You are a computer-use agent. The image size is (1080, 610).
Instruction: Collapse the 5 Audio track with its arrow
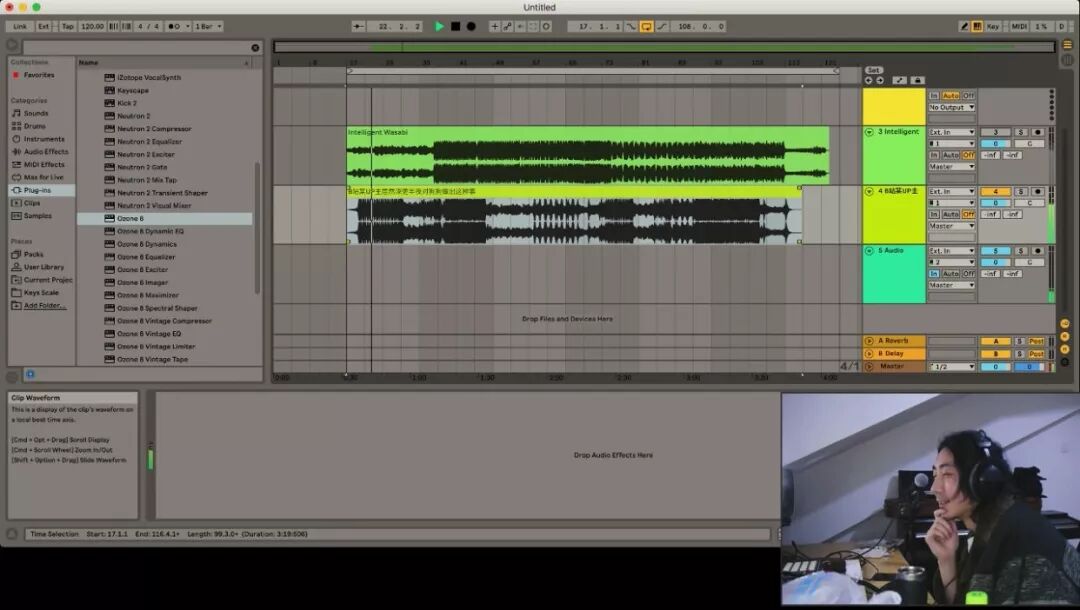(869, 251)
